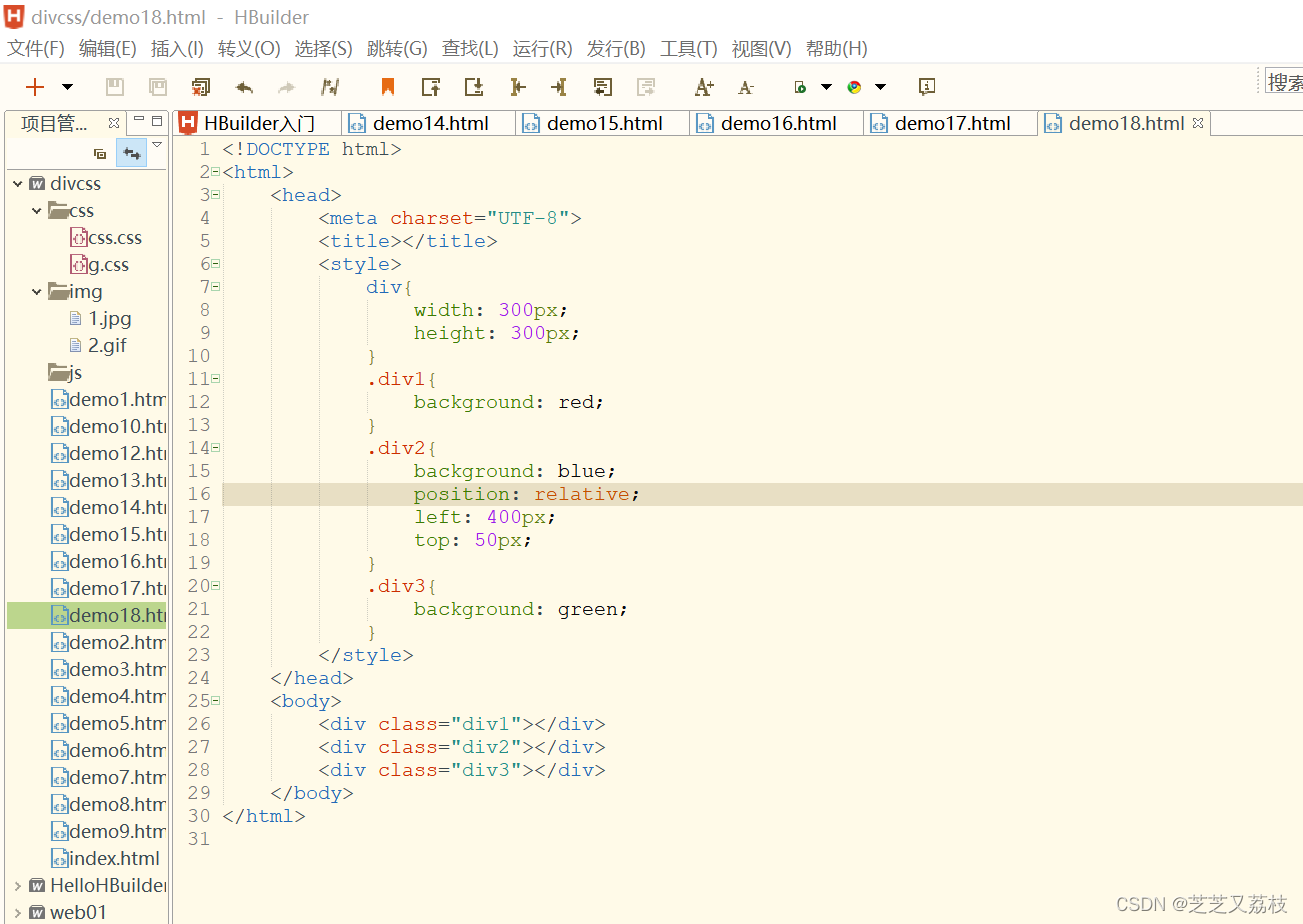Click the info panel icon in toolbar
The image size is (1303, 924).
927,87
